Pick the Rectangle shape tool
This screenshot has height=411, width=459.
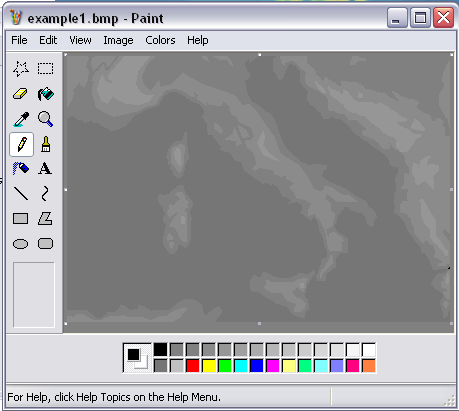[21, 219]
